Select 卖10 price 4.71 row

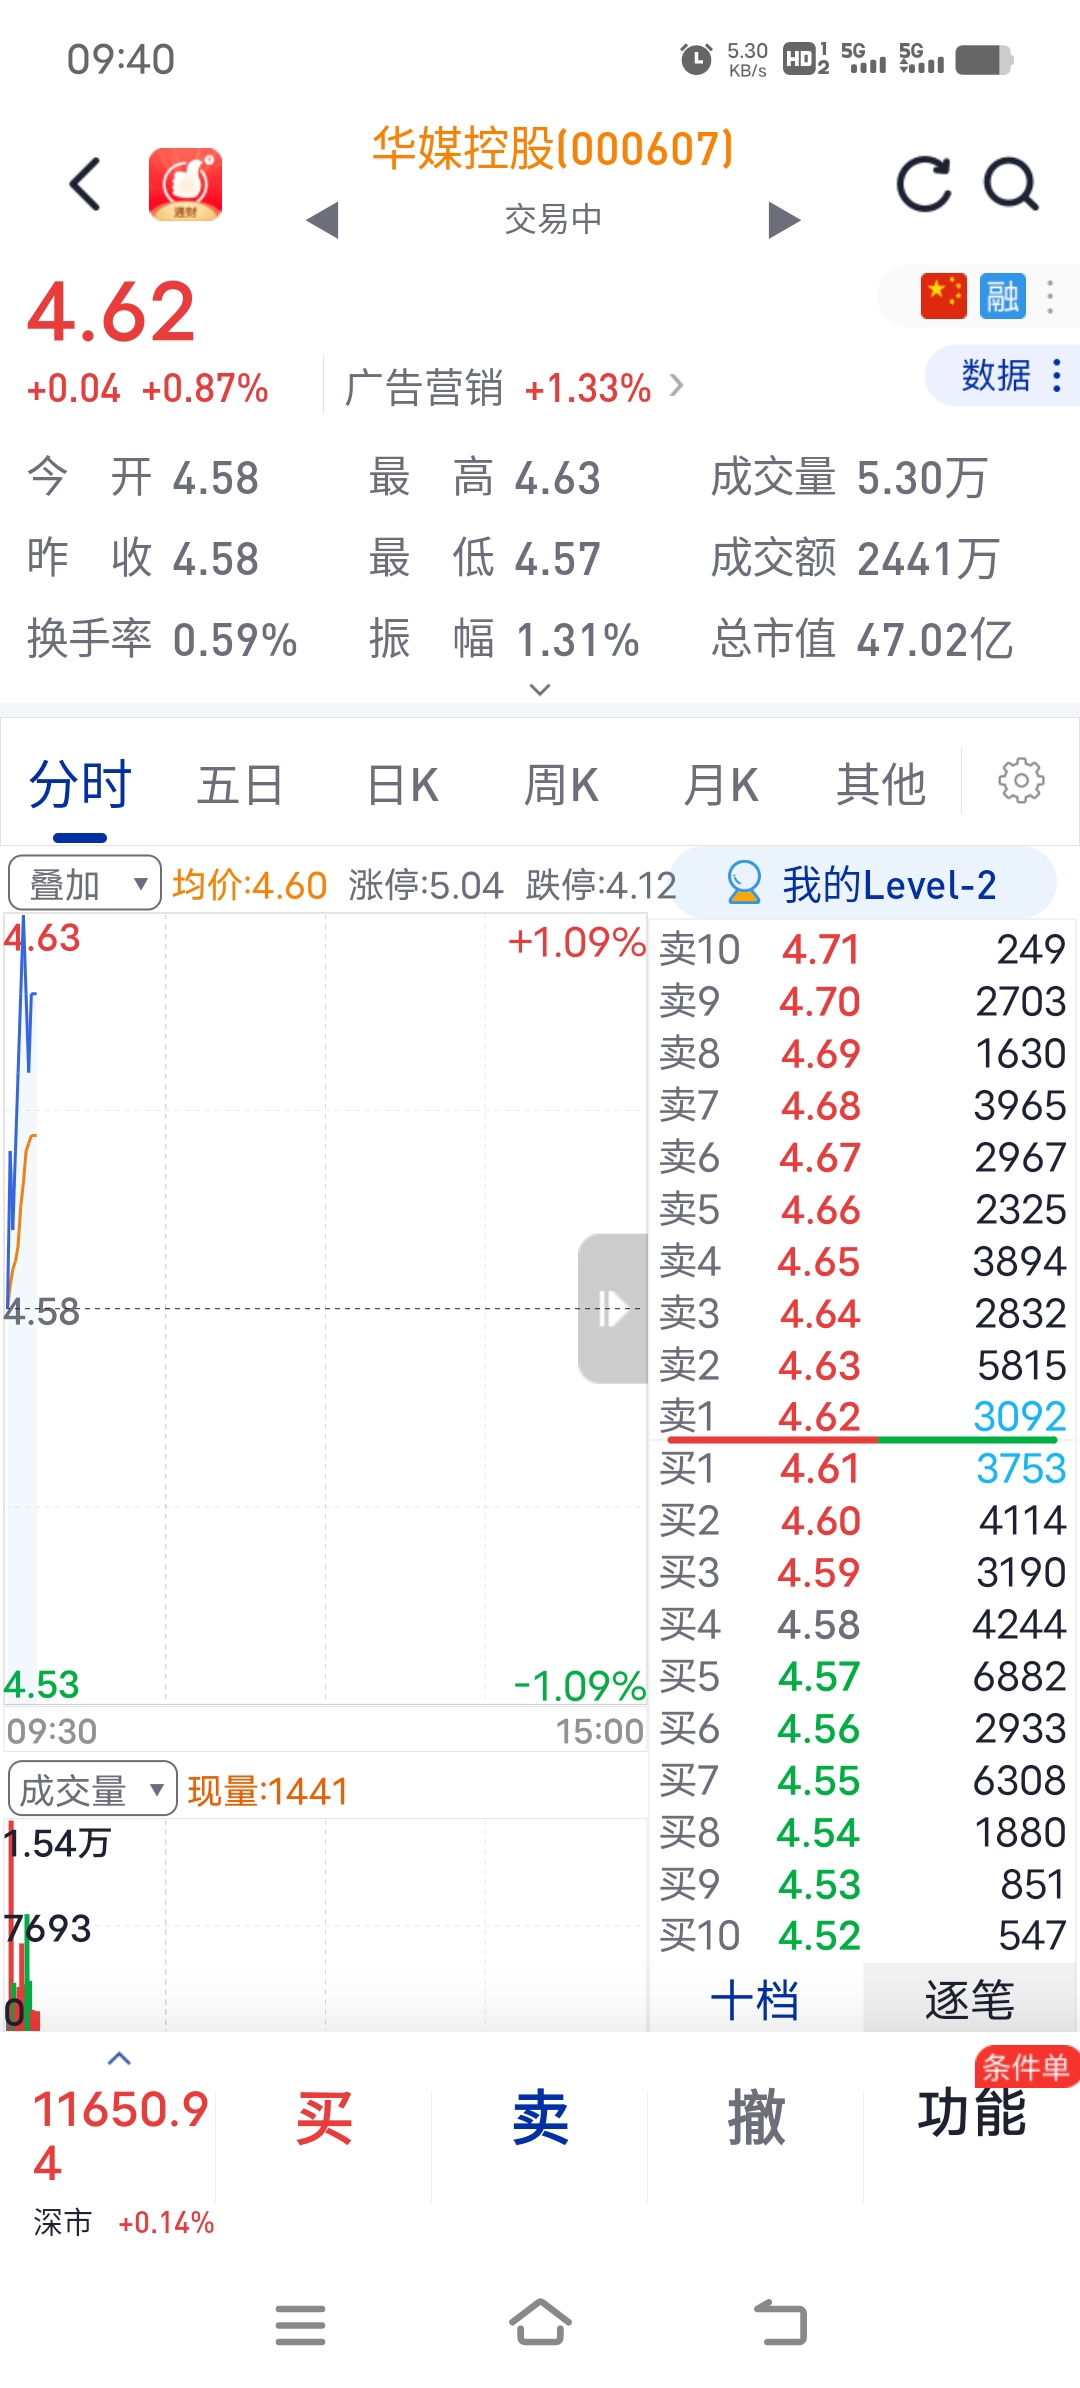pos(863,949)
